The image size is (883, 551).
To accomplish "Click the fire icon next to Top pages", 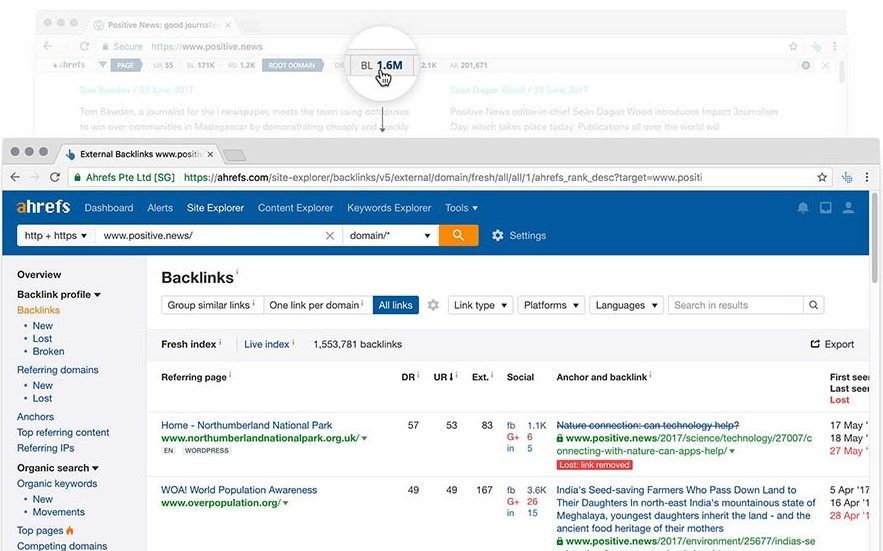I will tap(70, 530).
